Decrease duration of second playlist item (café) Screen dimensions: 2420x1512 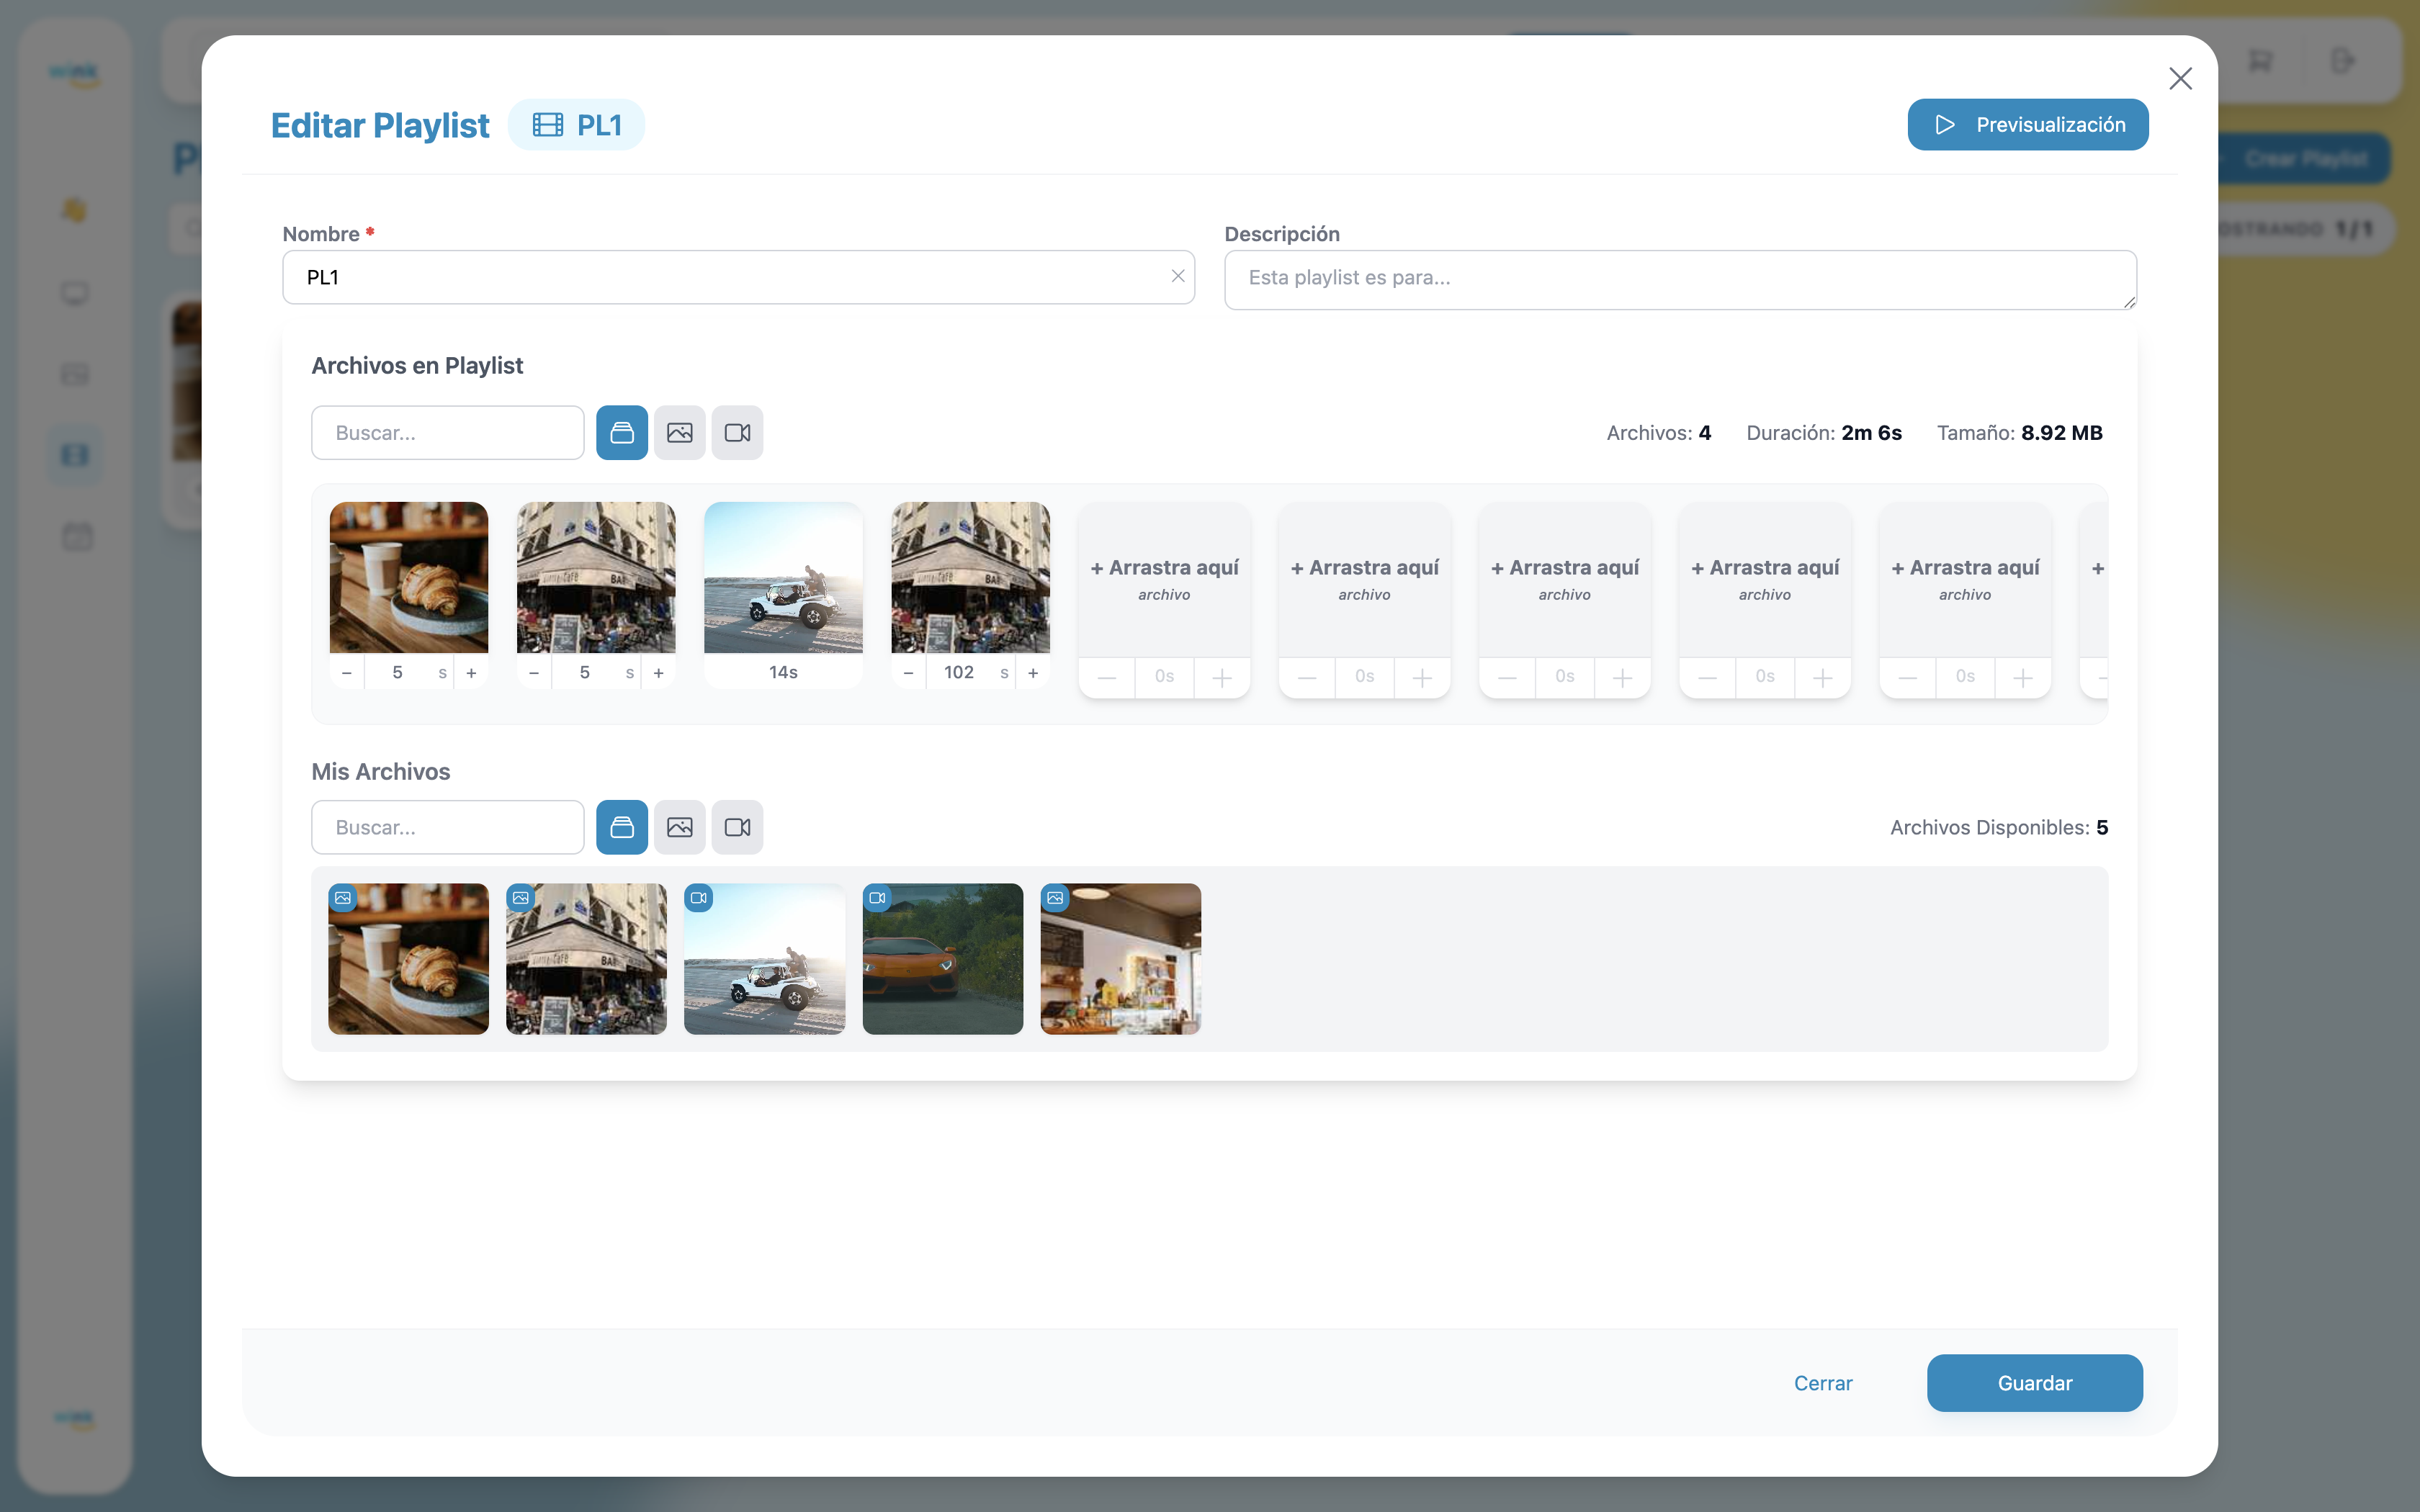pos(534,673)
